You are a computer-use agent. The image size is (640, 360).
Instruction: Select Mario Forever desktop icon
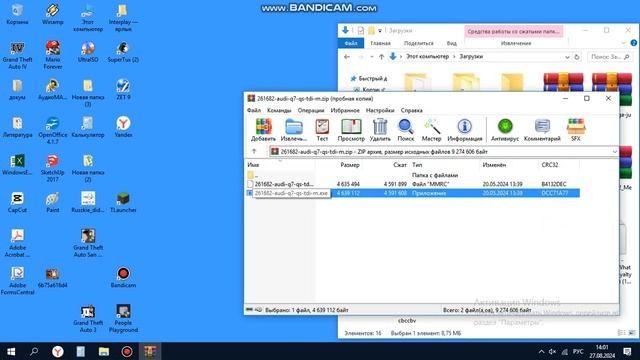(53, 56)
